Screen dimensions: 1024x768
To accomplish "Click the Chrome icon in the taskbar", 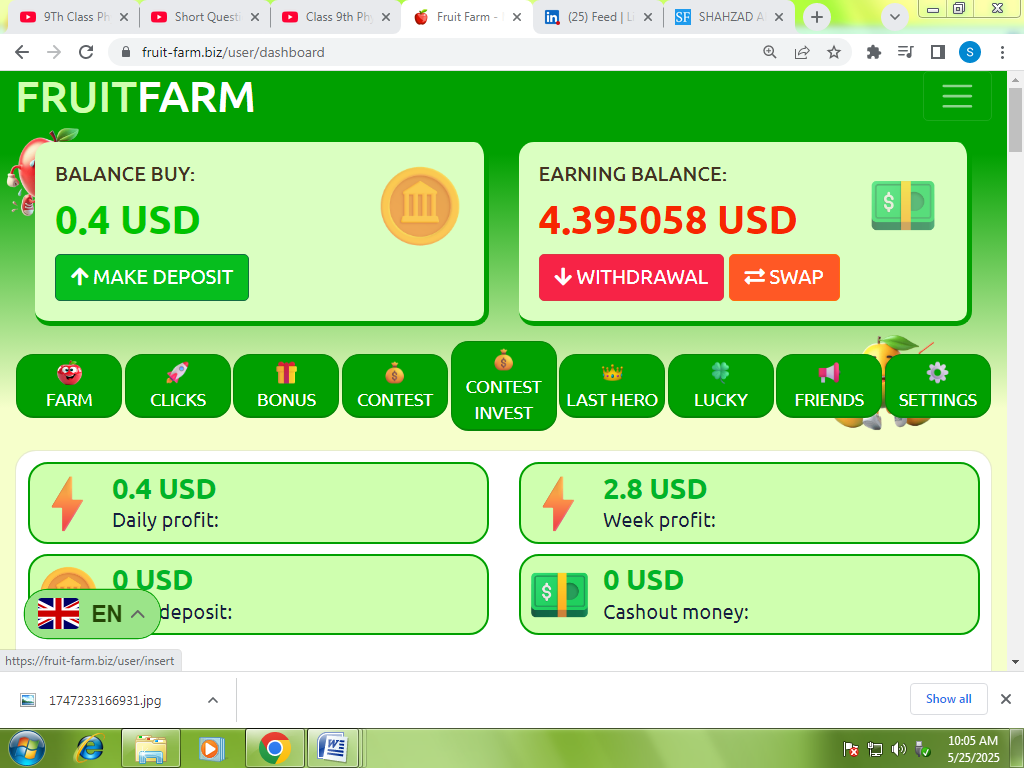I will [274, 748].
